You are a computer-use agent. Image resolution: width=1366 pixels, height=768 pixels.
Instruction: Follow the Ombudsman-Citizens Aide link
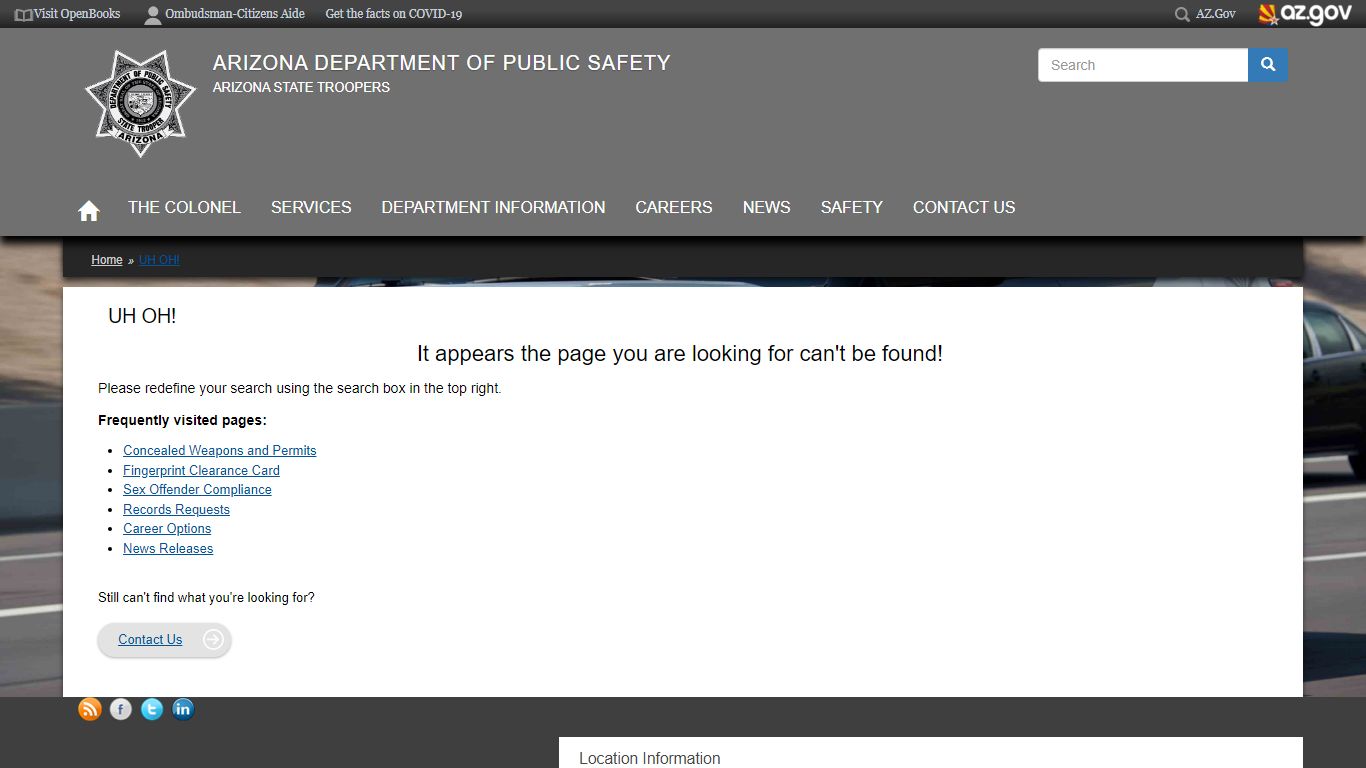tap(235, 14)
